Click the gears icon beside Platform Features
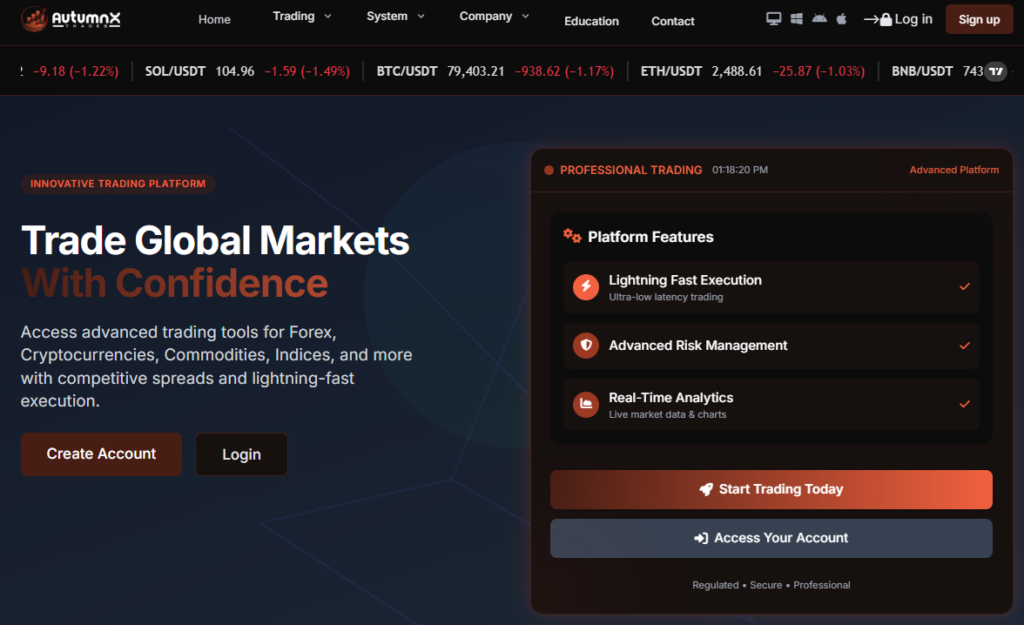1024x625 pixels. [572, 236]
